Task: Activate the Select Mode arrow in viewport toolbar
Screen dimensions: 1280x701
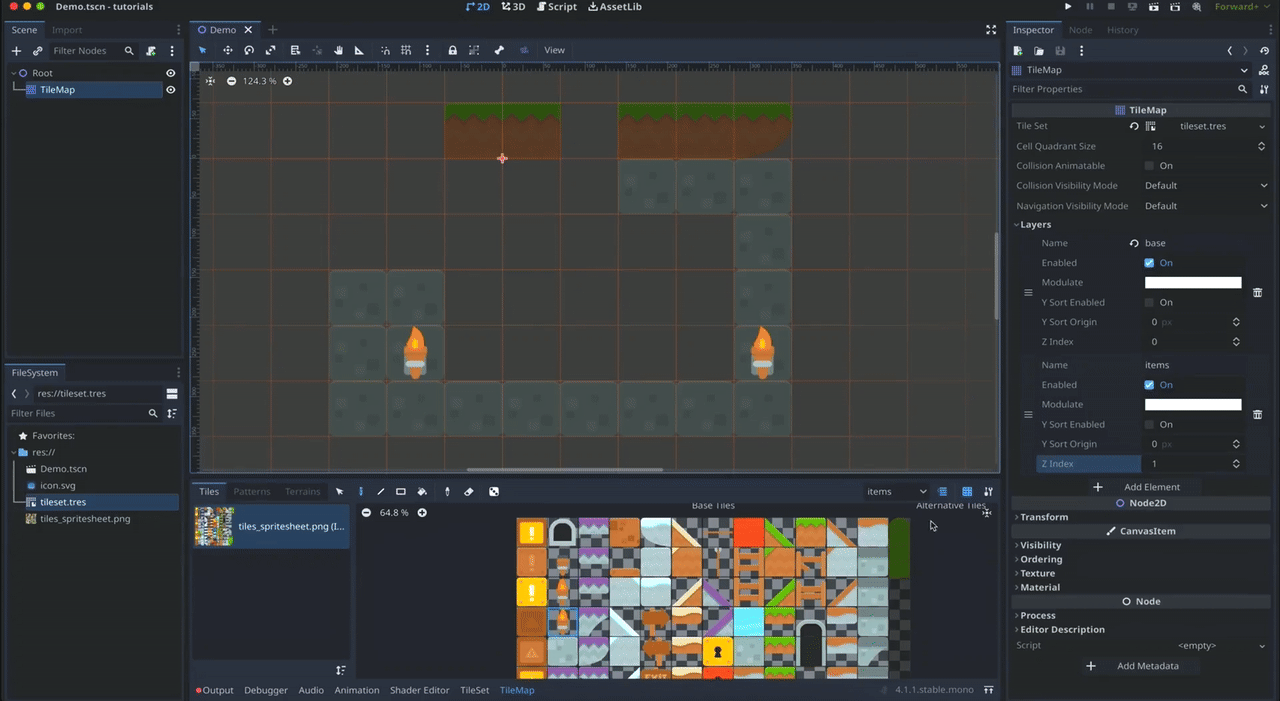Action: tap(202, 50)
